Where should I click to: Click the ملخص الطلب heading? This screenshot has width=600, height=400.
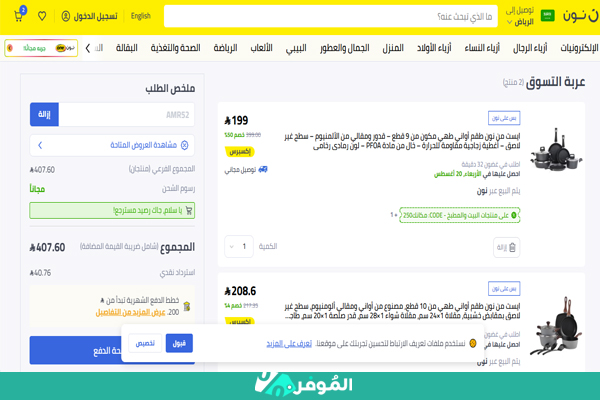(170, 88)
